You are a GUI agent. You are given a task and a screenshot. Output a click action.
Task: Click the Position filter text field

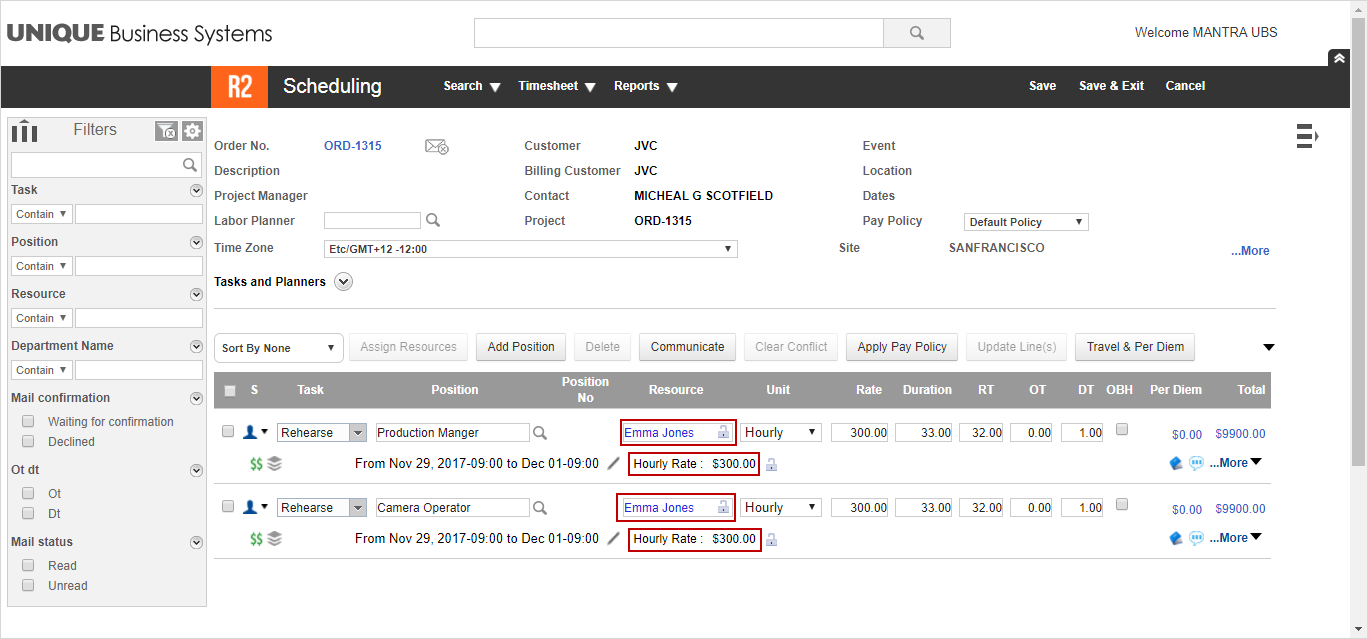click(x=139, y=266)
